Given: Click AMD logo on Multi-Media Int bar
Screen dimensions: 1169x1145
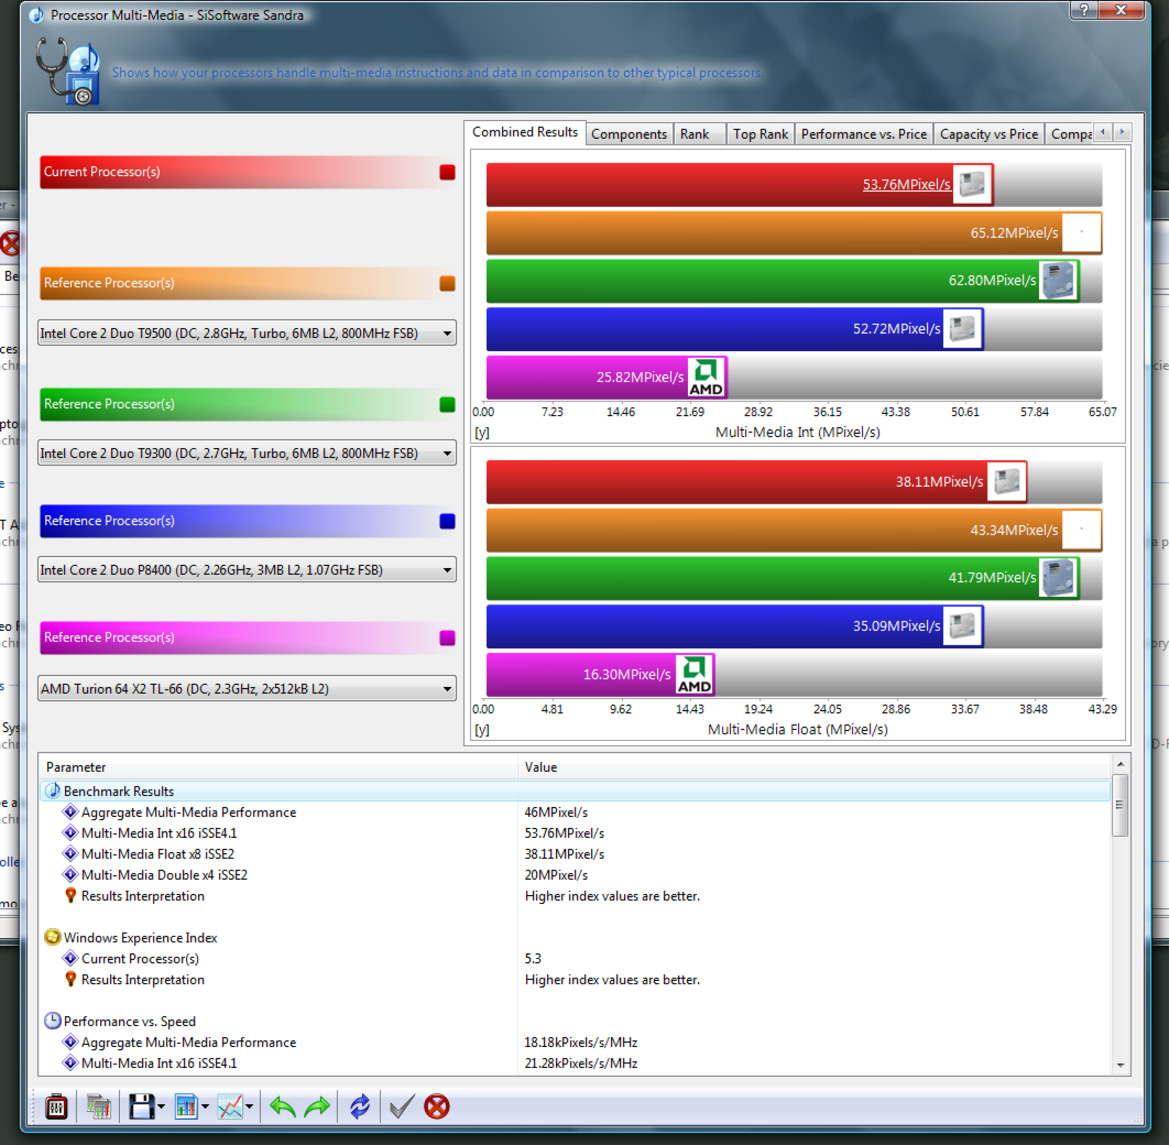Looking at the screenshot, I should point(705,377).
